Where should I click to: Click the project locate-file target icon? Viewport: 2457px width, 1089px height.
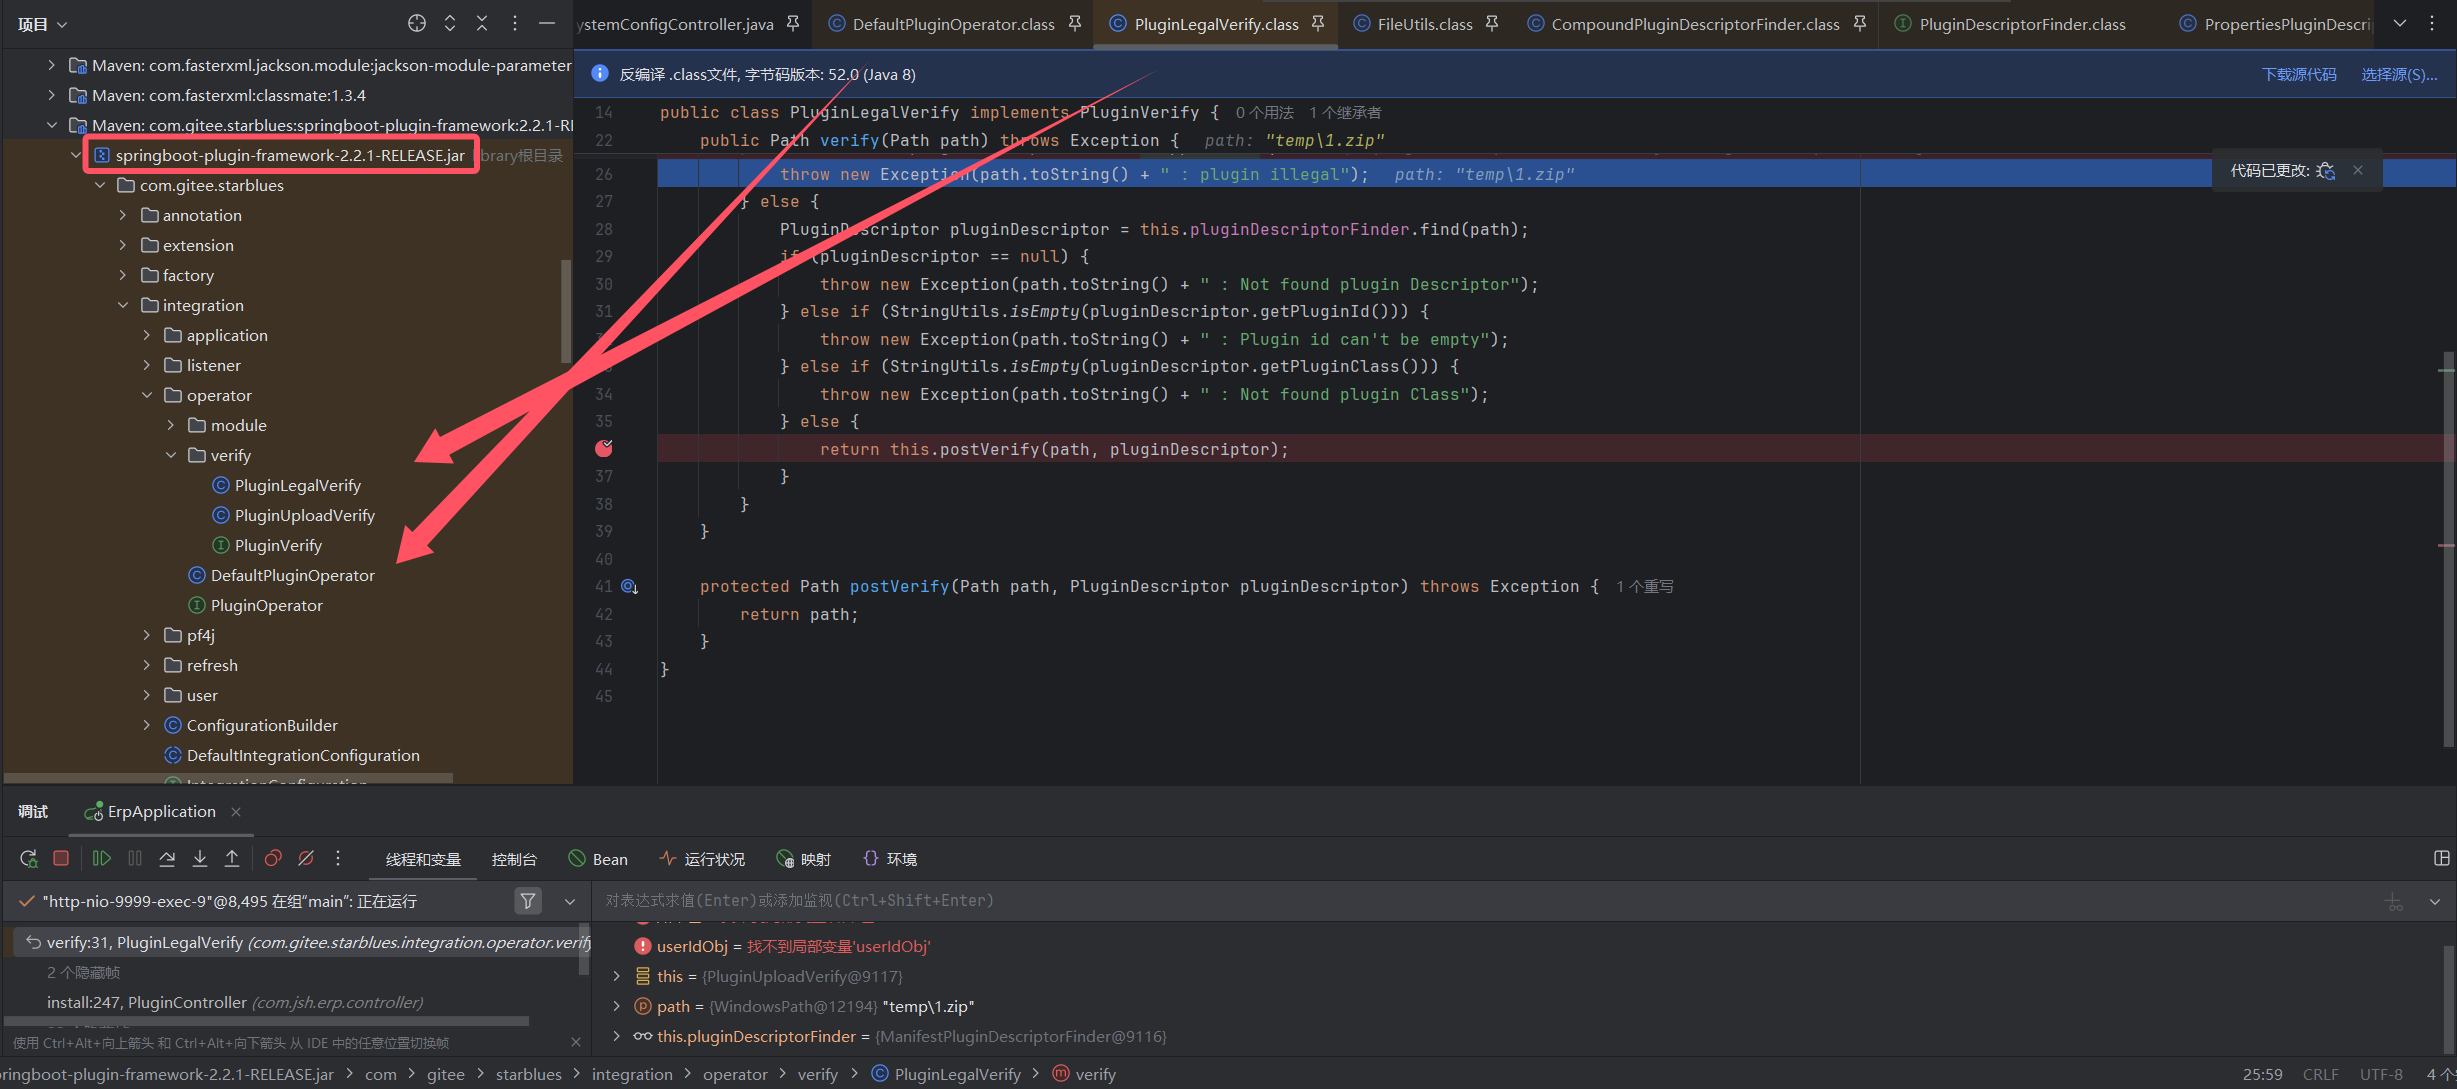pos(417,23)
